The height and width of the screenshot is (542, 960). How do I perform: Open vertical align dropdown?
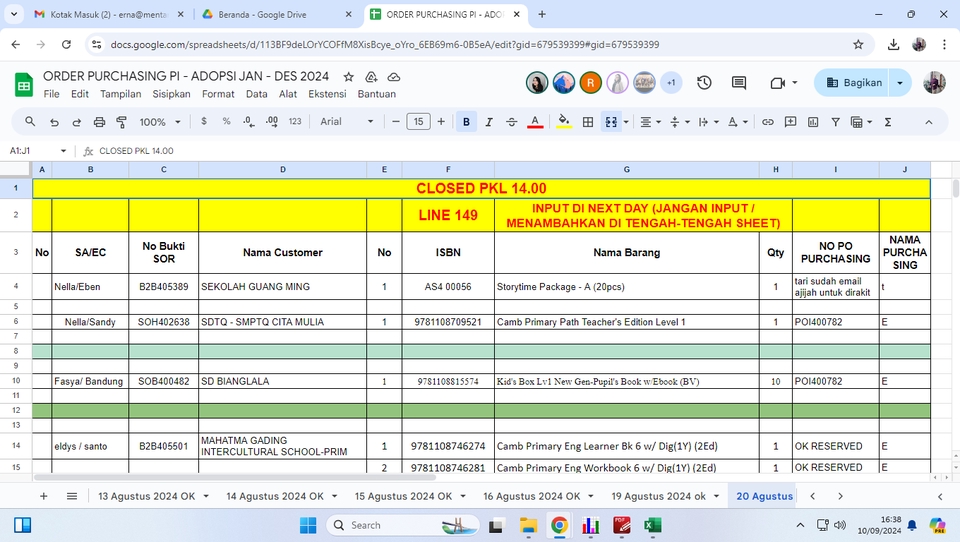[x=679, y=122]
